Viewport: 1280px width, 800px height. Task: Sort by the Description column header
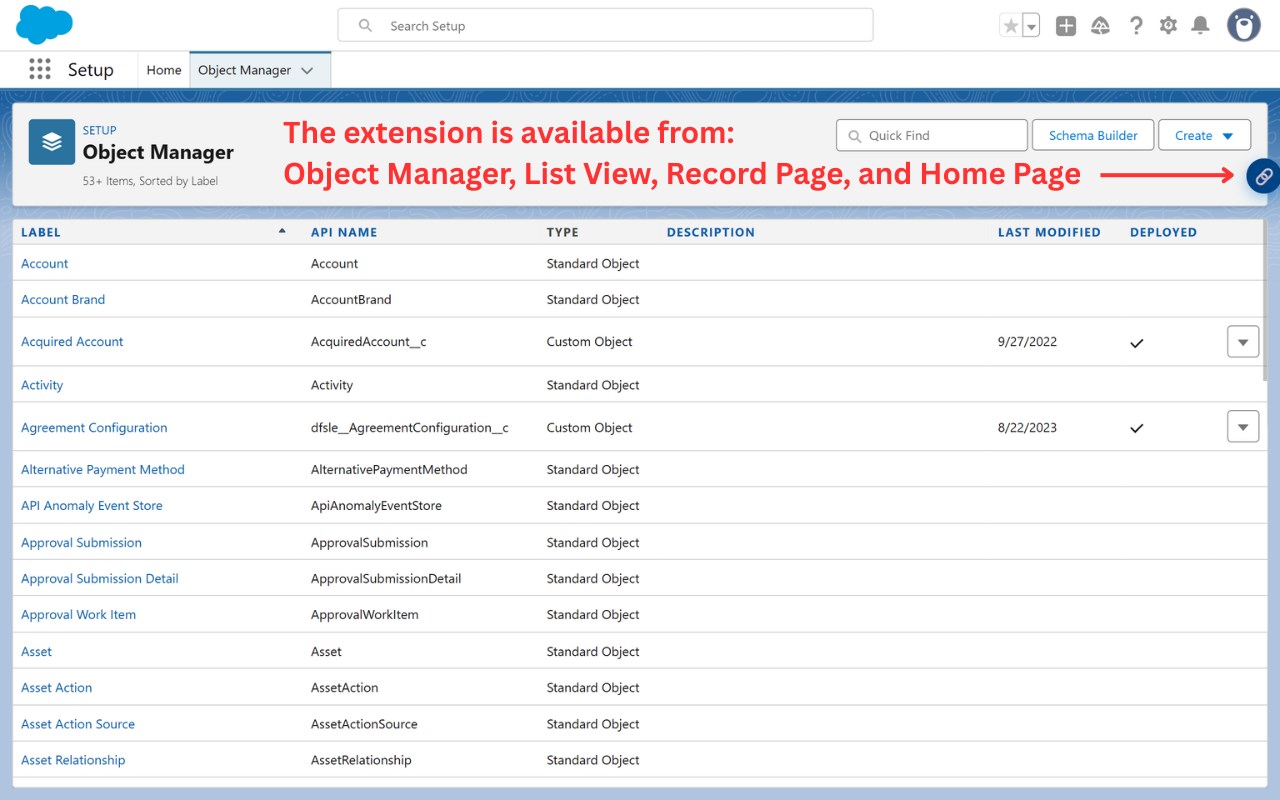[x=711, y=232]
